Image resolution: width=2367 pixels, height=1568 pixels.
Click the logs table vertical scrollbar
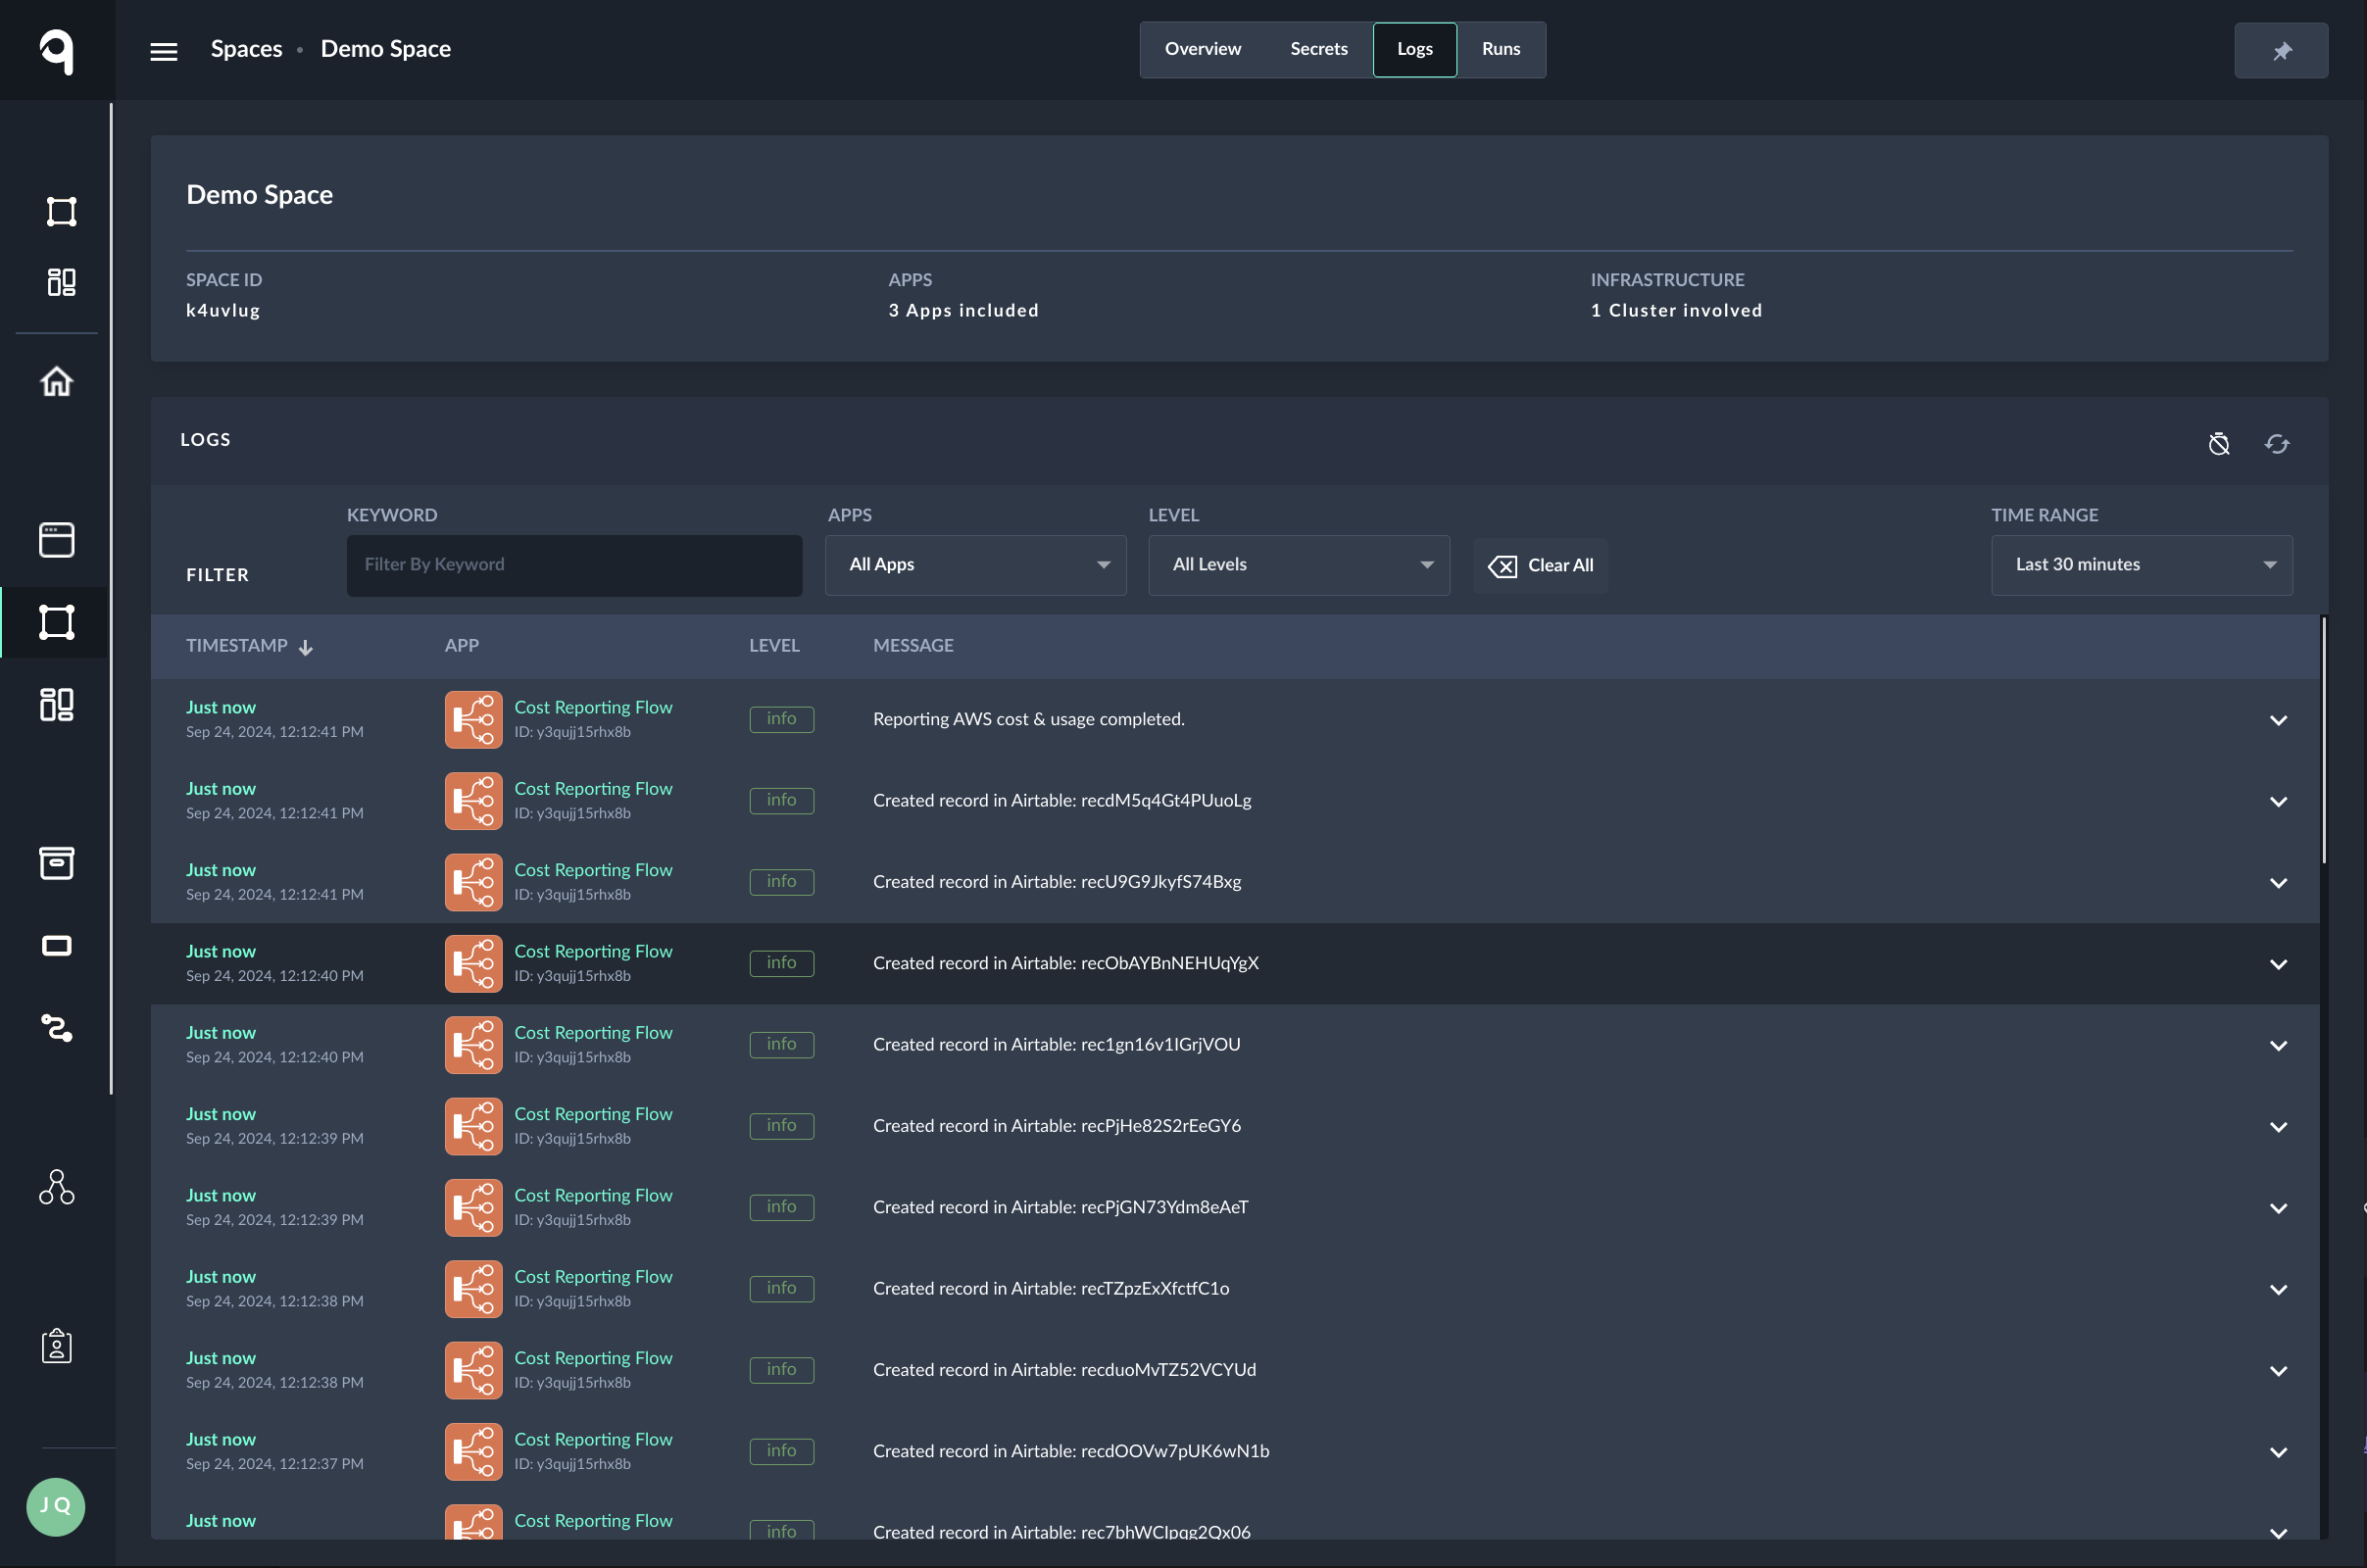2323,740
